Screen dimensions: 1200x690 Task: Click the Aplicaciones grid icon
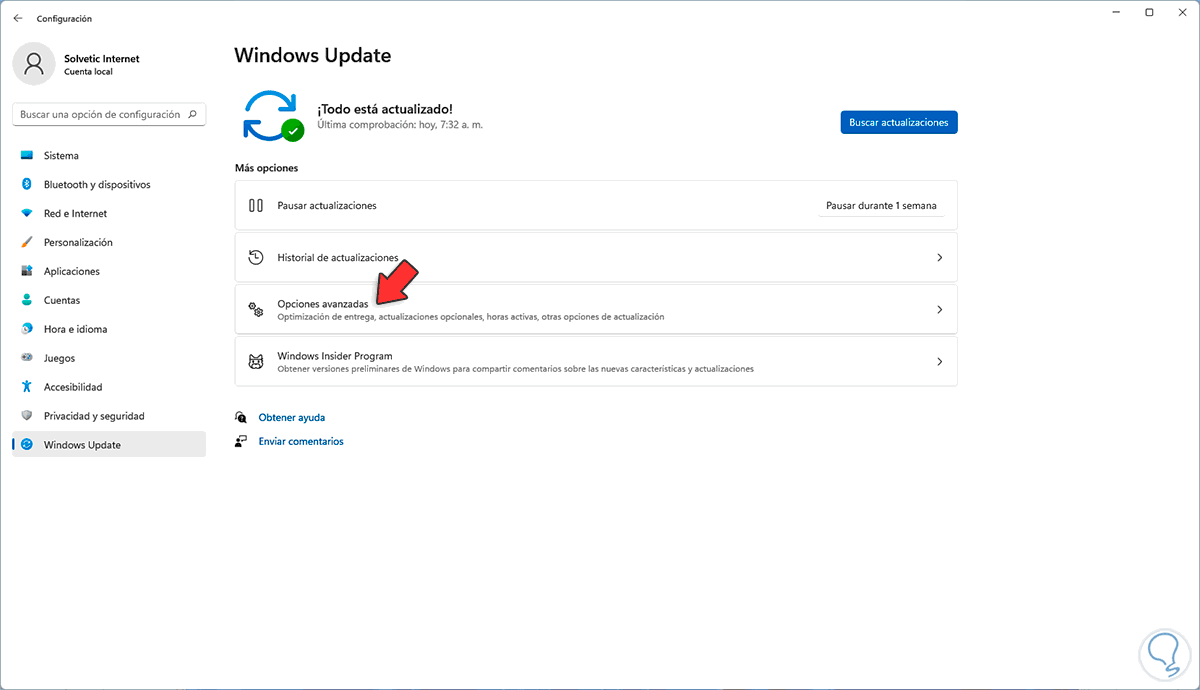tap(26, 272)
